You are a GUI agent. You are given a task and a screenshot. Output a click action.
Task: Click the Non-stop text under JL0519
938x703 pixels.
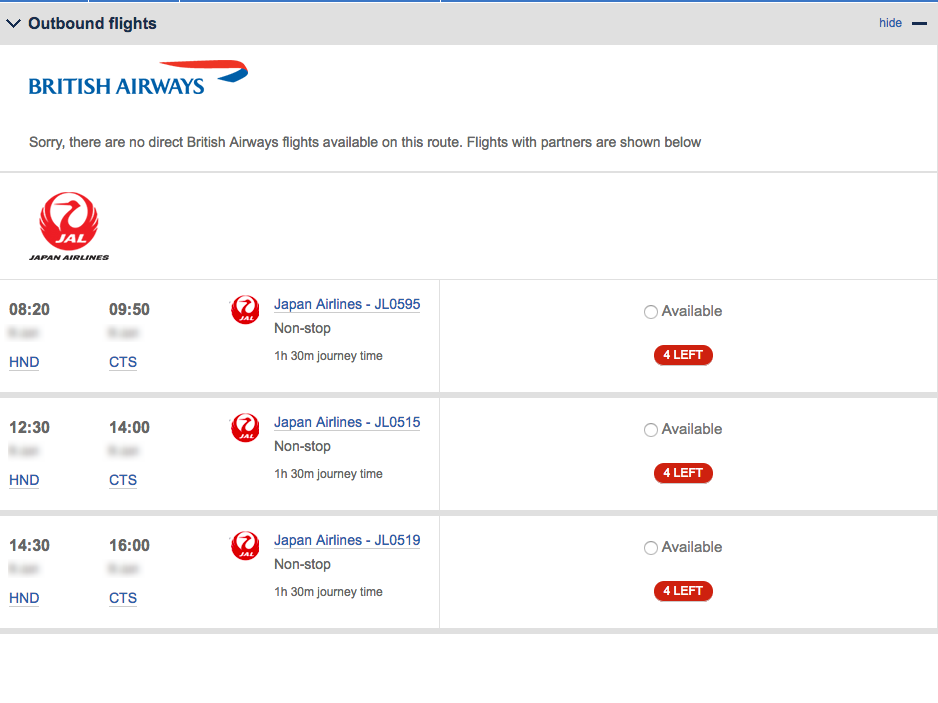302,564
